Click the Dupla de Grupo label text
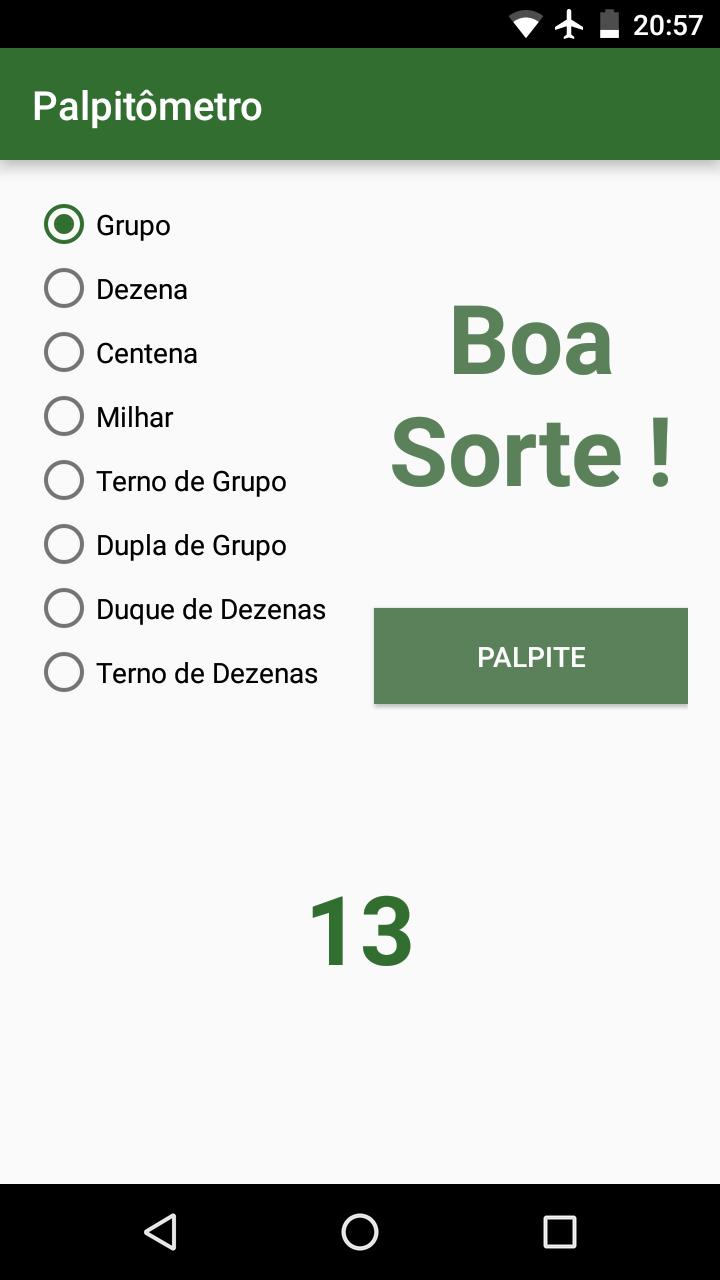 (191, 545)
